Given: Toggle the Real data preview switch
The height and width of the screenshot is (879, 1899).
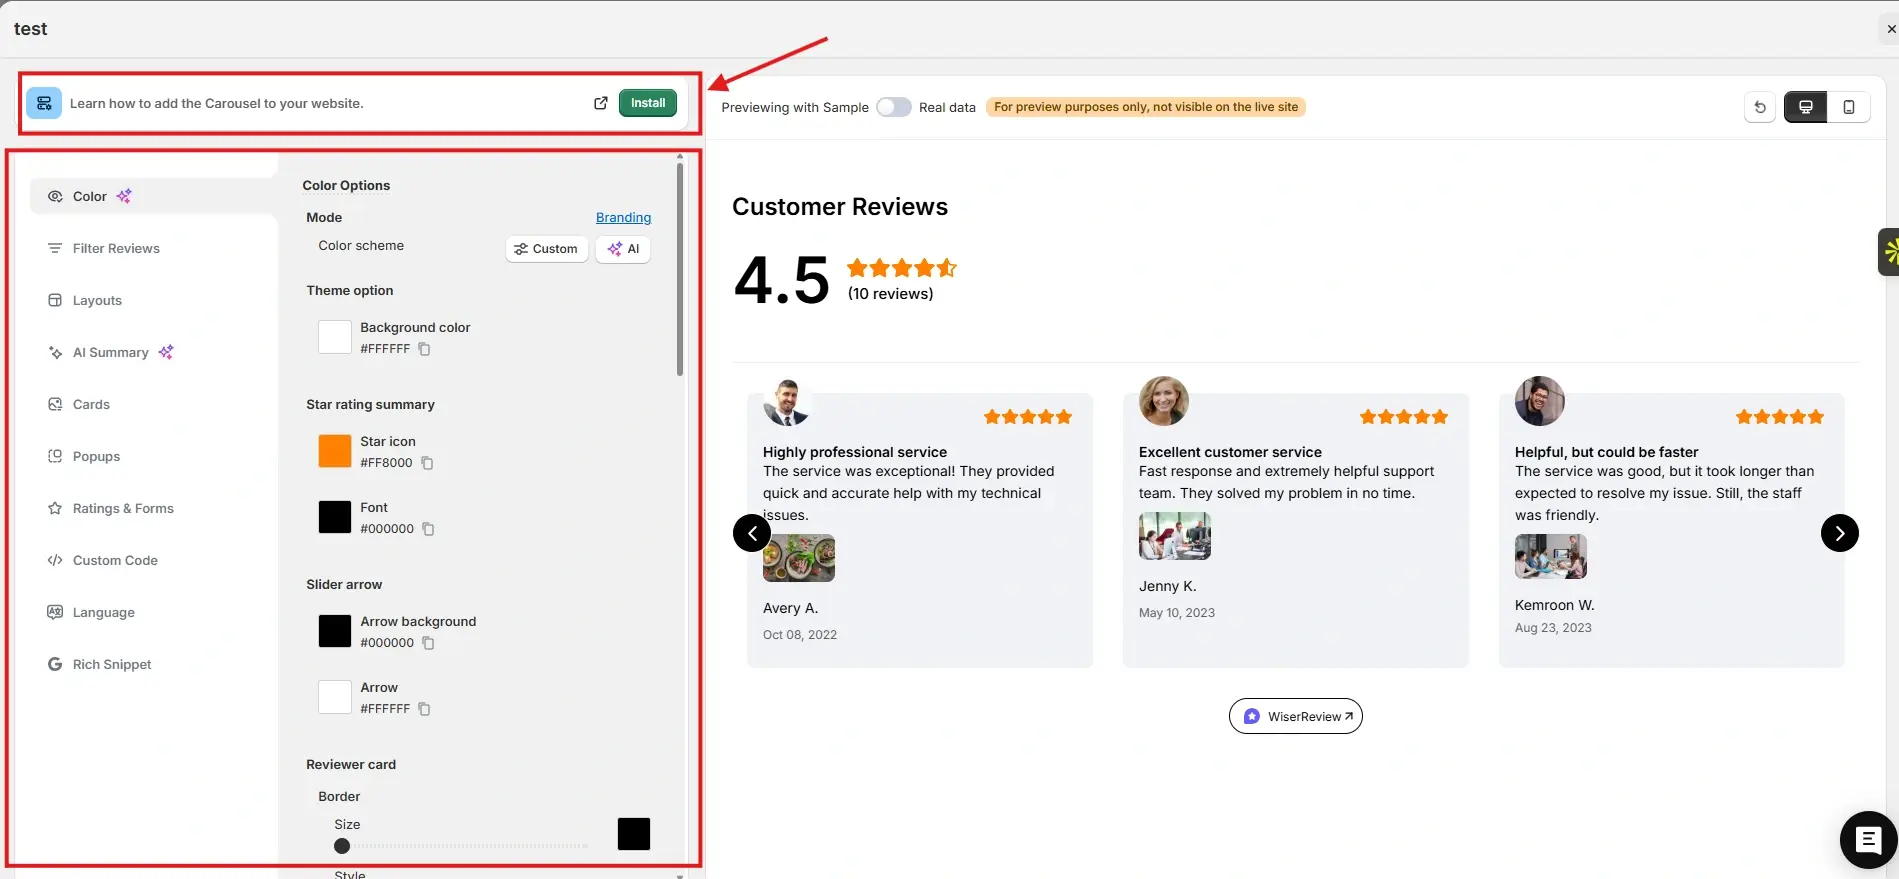Looking at the screenshot, I should click(x=893, y=107).
